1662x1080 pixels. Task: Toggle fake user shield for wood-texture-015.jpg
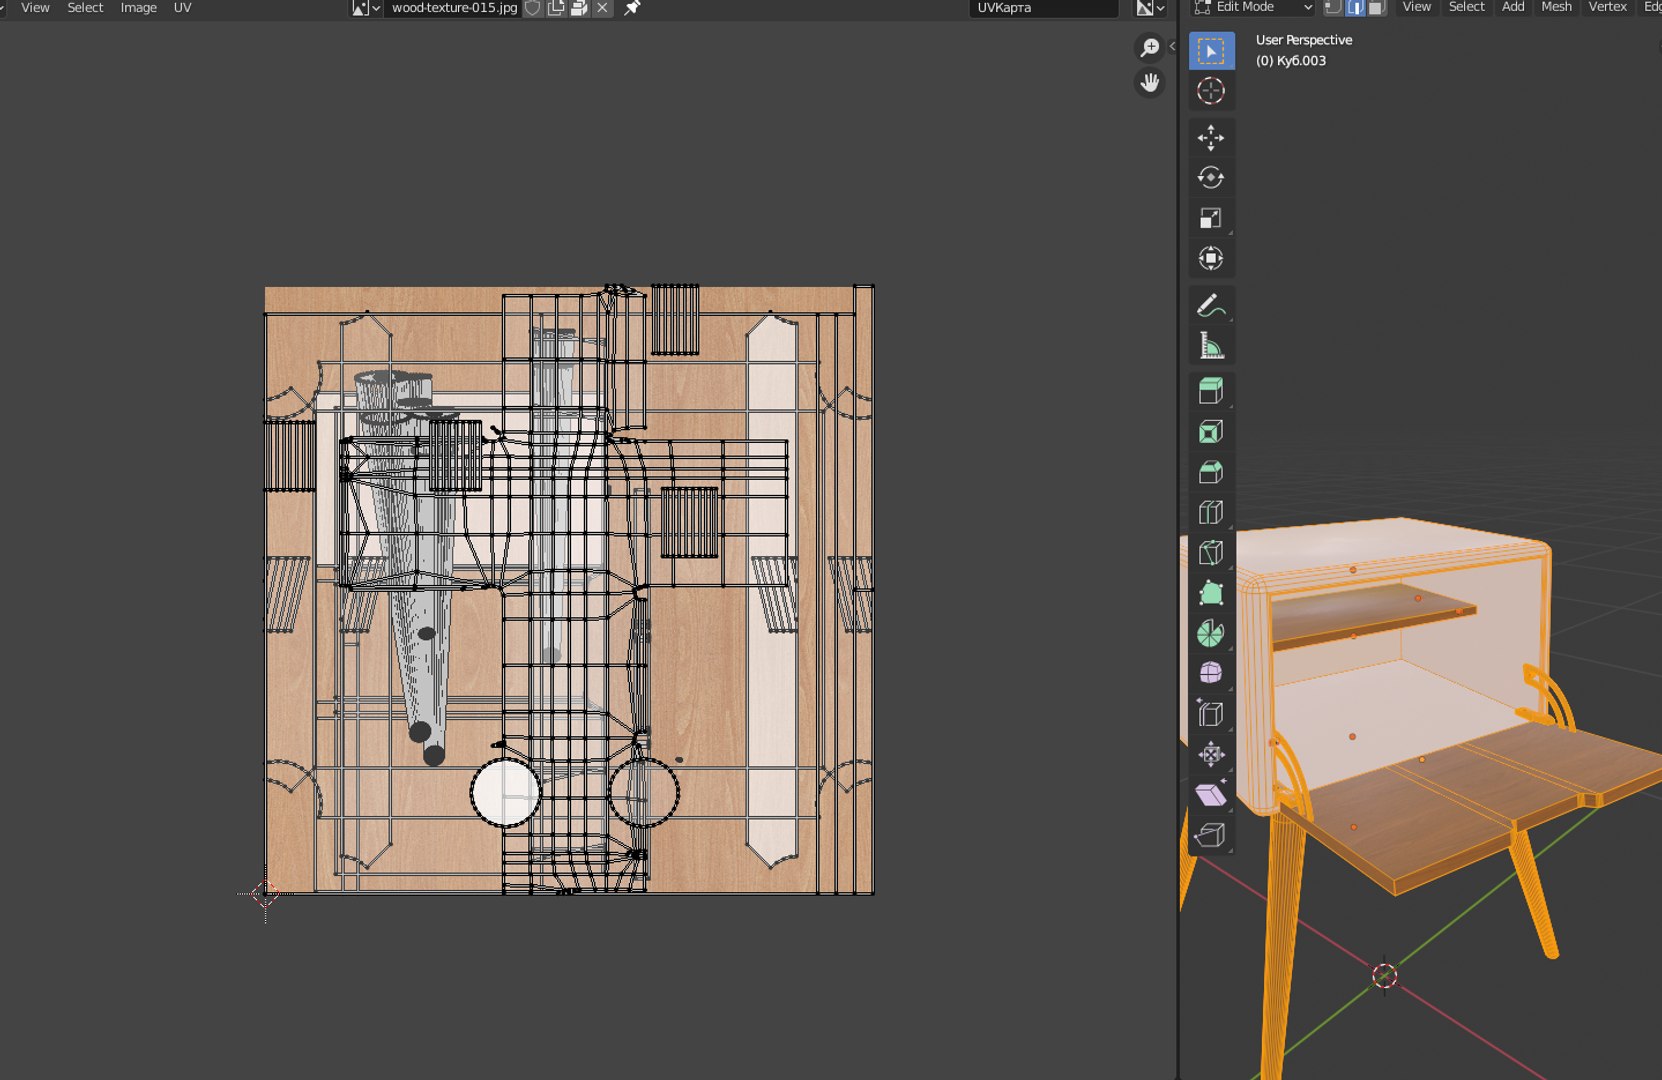click(533, 8)
